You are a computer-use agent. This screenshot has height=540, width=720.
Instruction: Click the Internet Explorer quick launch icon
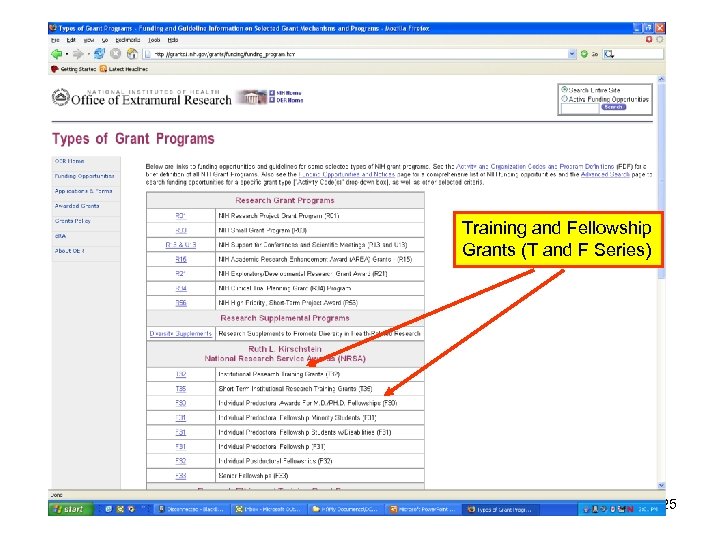point(109,509)
